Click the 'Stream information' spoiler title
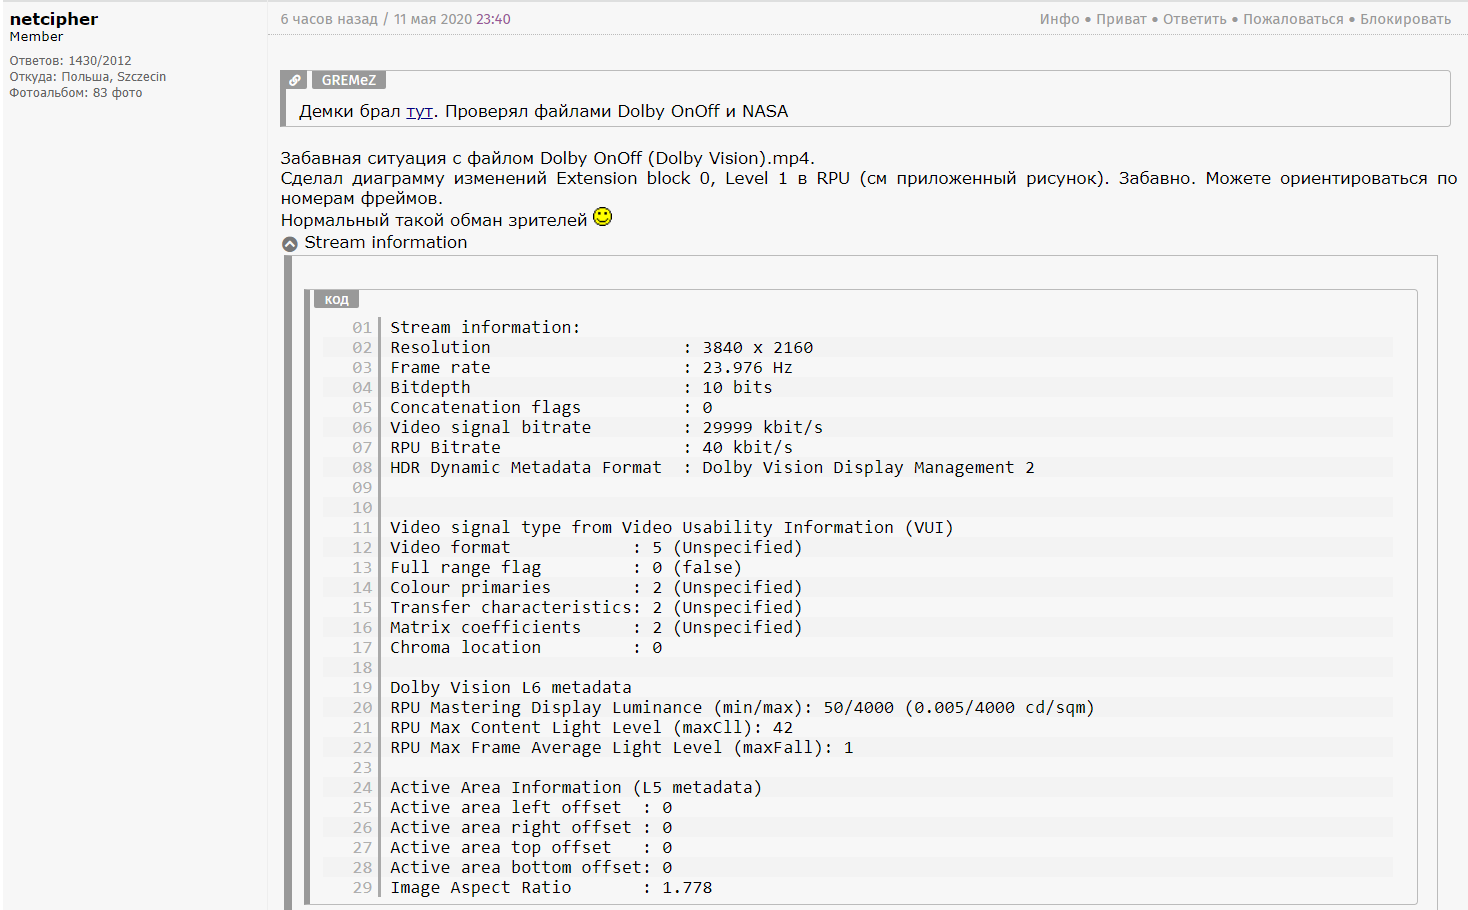The width and height of the screenshot is (1468, 910). [x=385, y=242]
